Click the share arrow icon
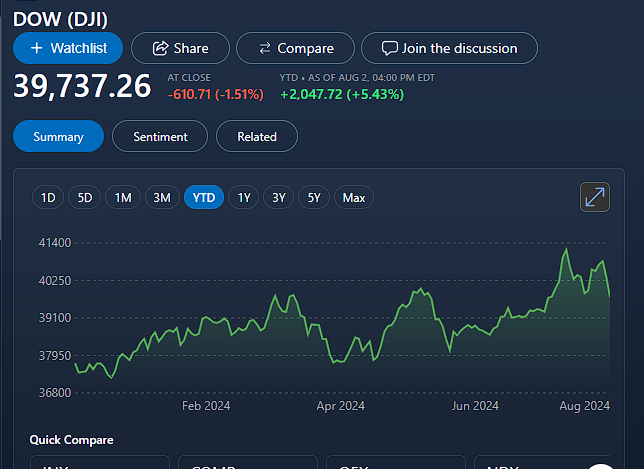 click(x=161, y=48)
